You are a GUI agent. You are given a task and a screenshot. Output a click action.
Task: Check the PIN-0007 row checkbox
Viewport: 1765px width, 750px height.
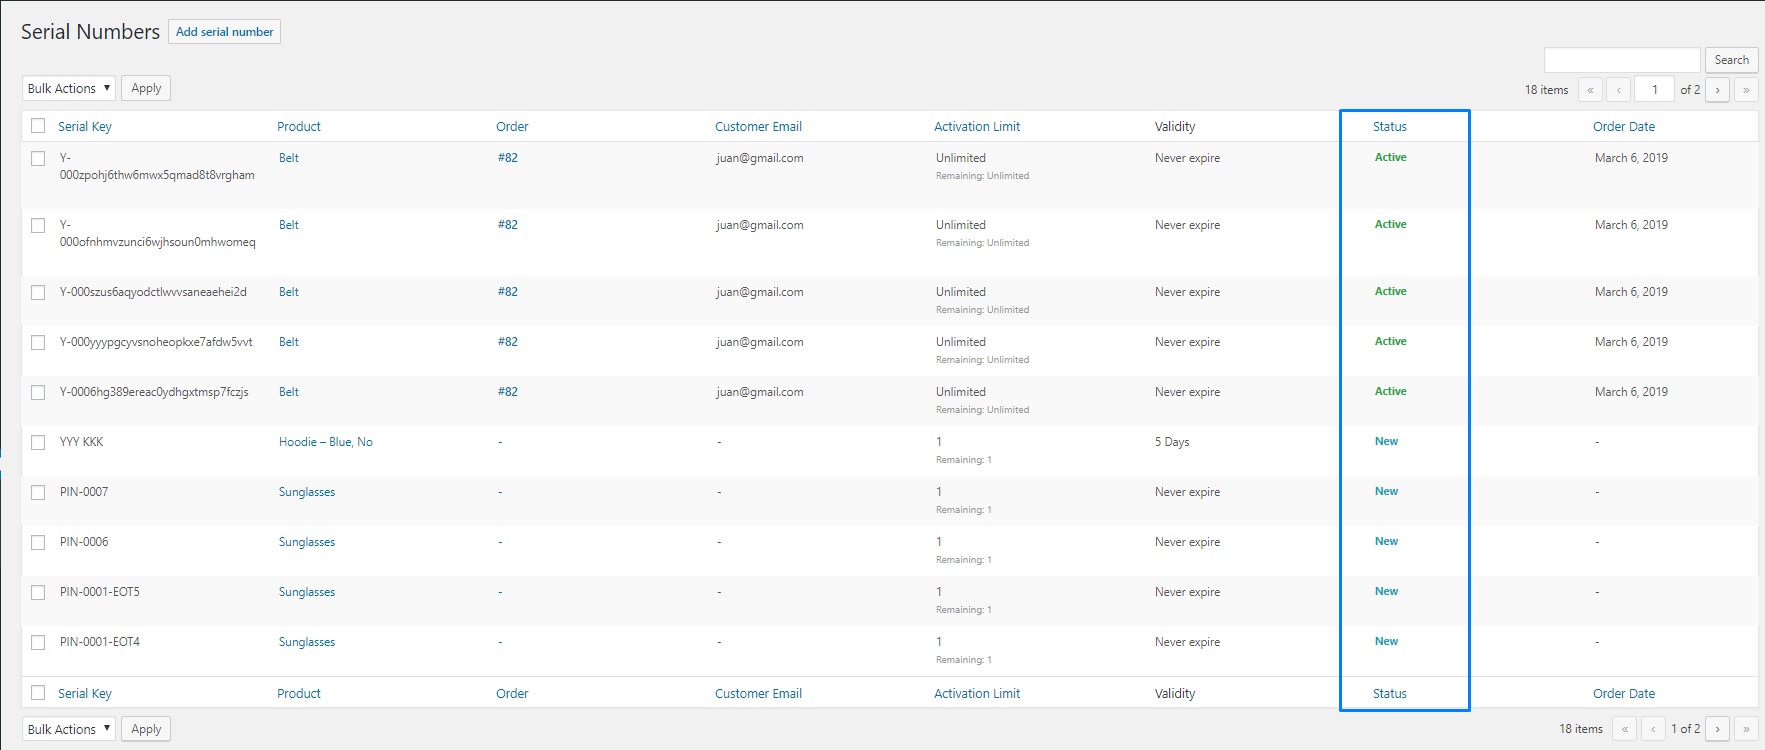click(38, 492)
